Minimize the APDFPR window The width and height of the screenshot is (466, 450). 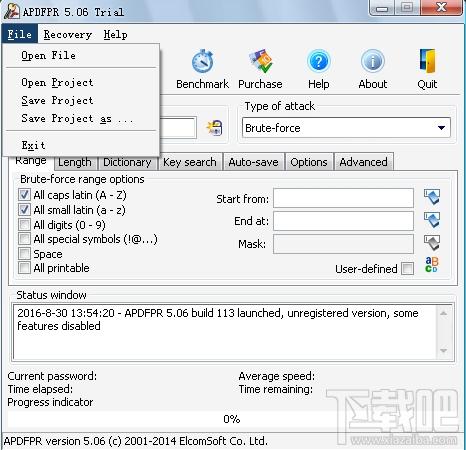(x=382, y=8)
